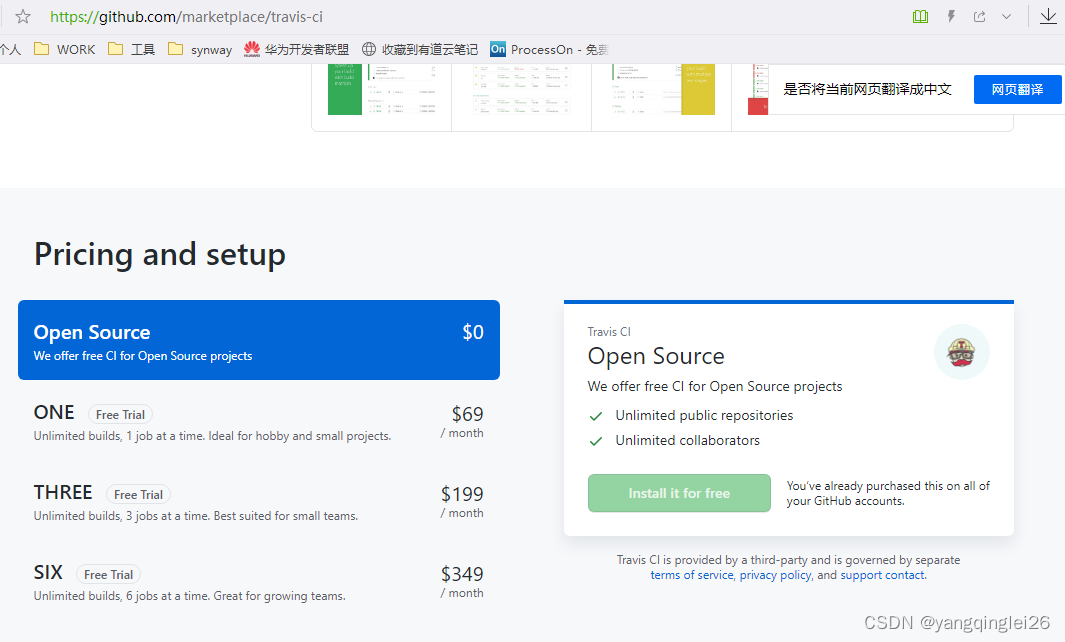Open the second build list screenshot thumbnail
Viewport: 1065px width, 642px height.
(522, 90)
